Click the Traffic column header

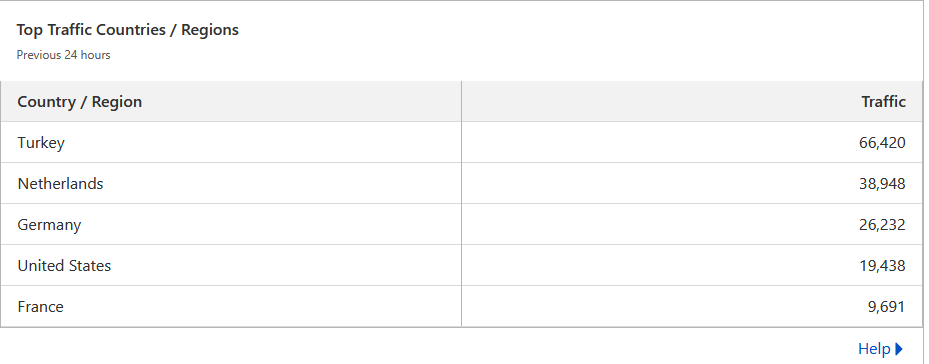(x=883, y=101)
